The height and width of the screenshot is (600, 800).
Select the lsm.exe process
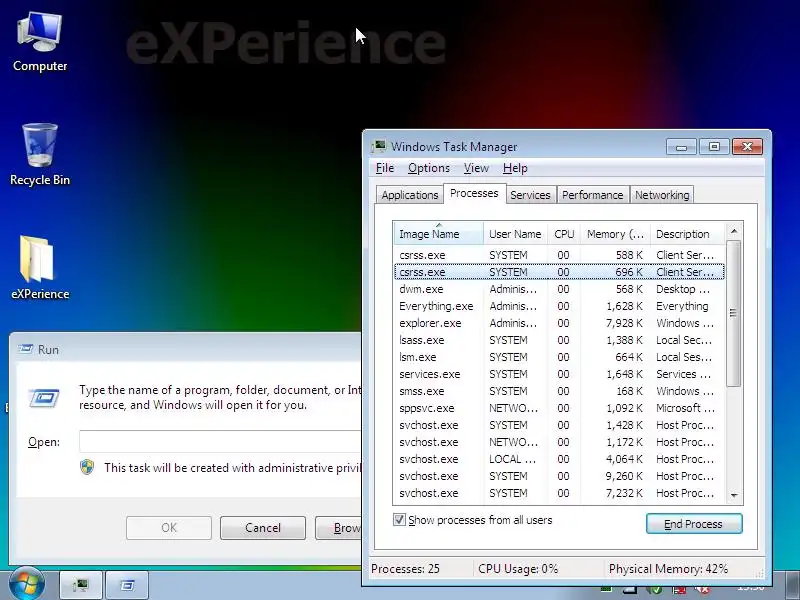tap(559, 357)
